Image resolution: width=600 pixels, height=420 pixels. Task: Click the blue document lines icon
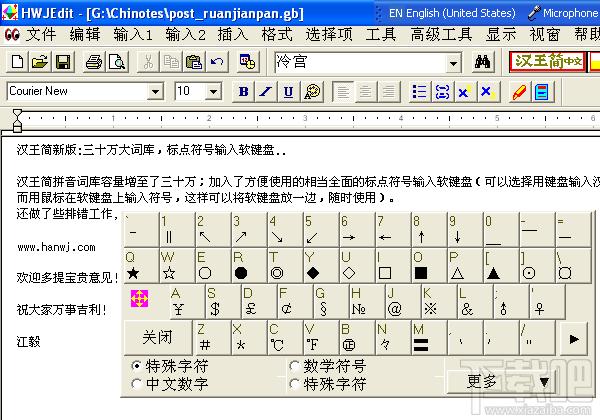[x=542, y=92]
